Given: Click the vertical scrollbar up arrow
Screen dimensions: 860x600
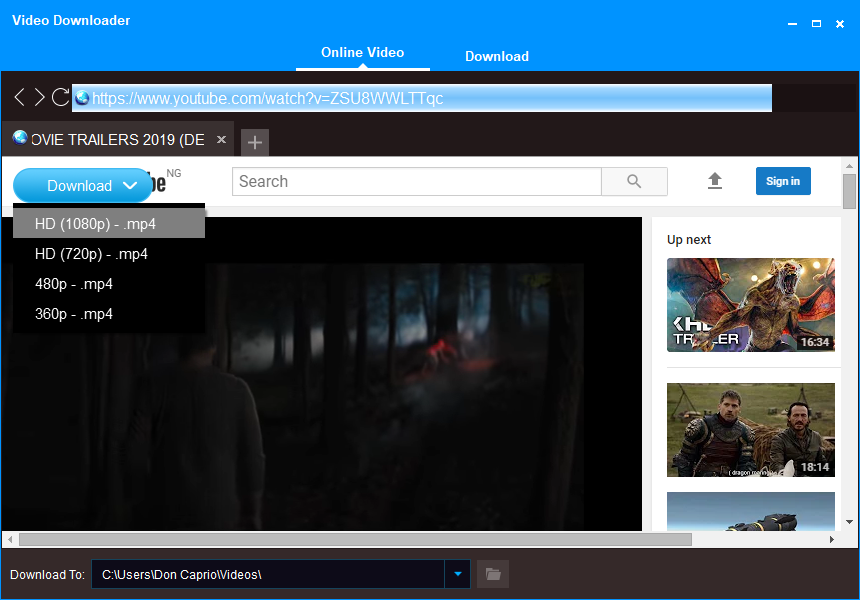Looking at the screenshot, I should (849, 166).
